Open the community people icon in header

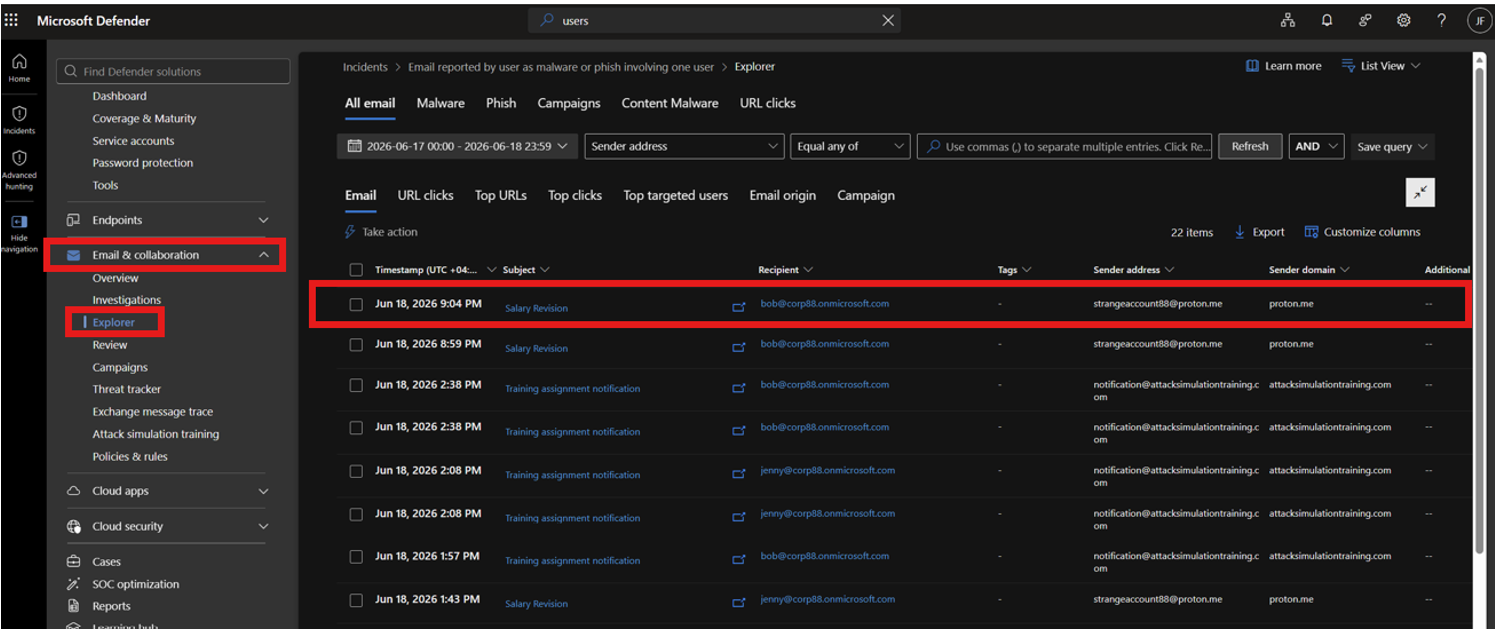[1365, 20]
